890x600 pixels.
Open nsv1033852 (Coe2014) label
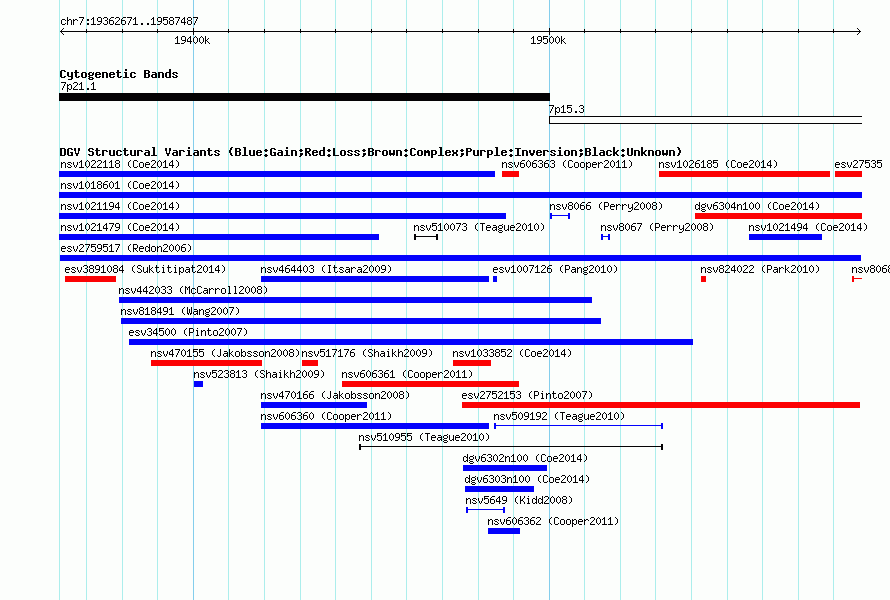tap(512, 353)
